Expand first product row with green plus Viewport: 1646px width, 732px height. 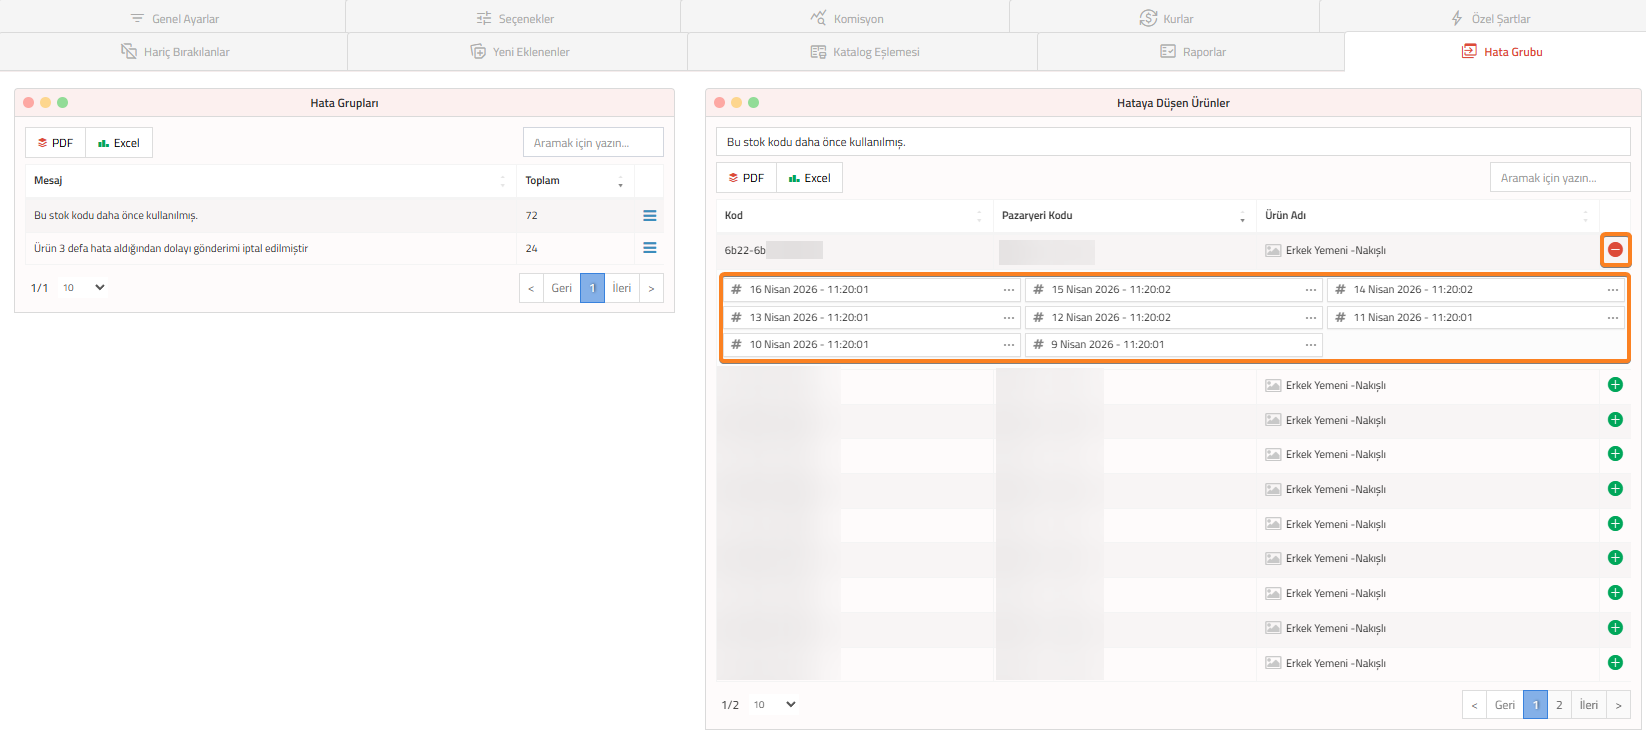[1614, 385]
